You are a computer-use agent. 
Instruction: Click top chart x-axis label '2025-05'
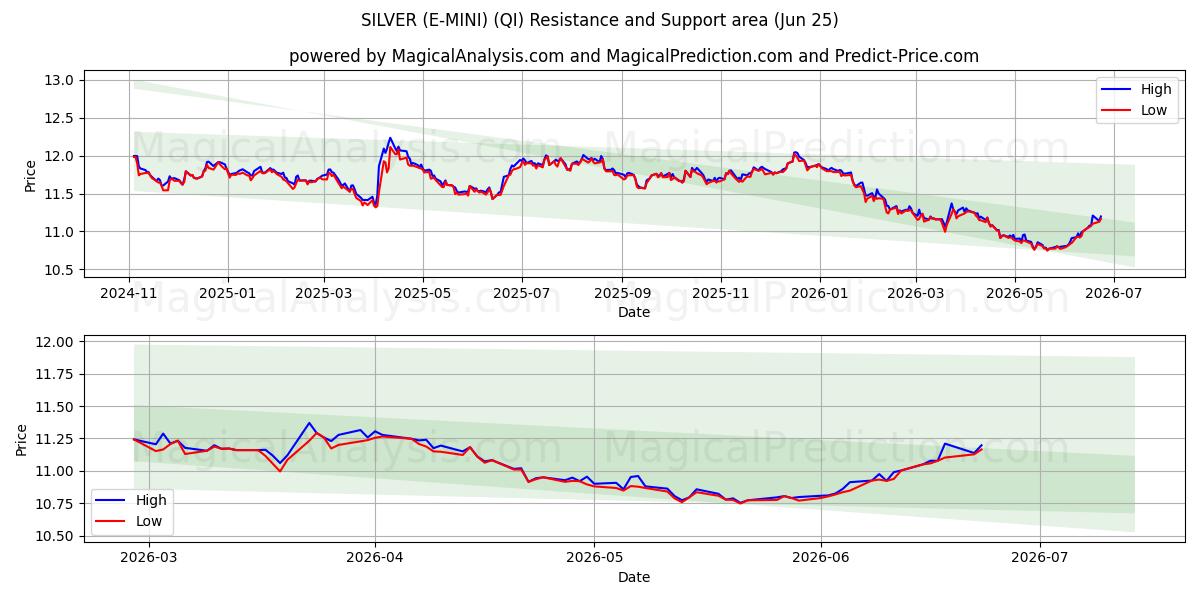pos(423,293)
